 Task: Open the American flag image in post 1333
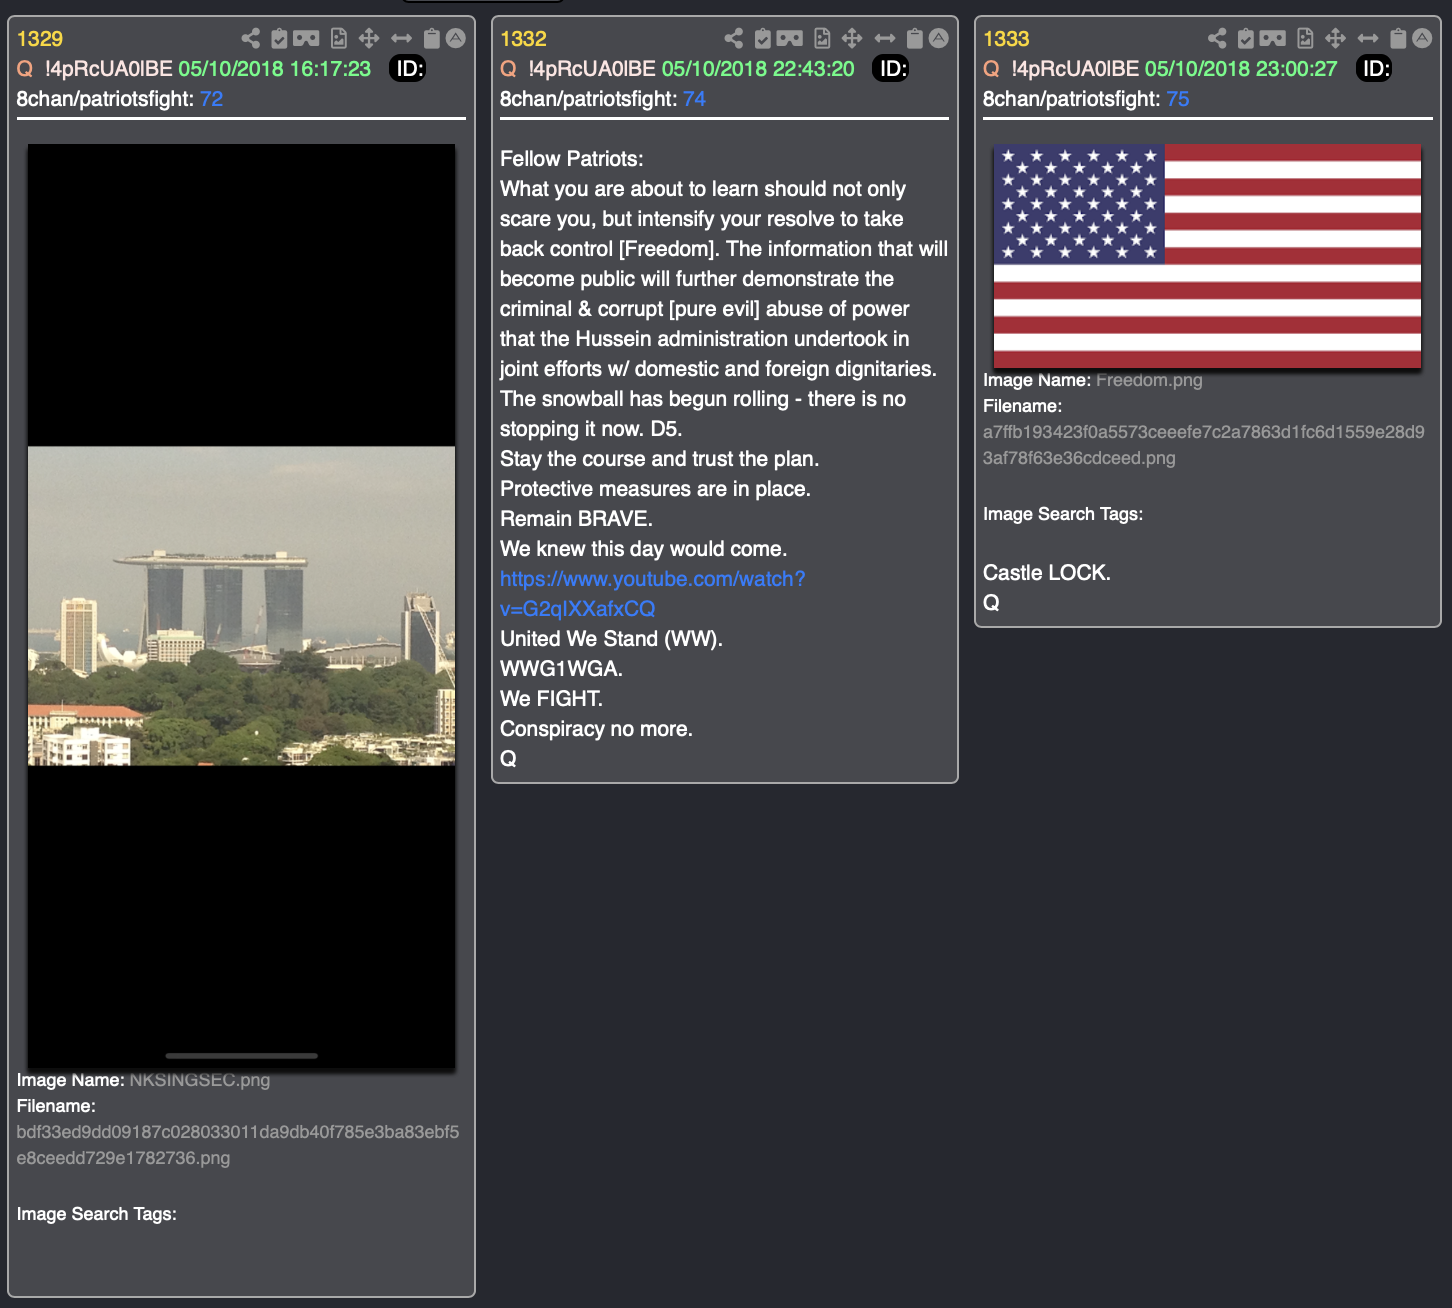click(1207, 256)
